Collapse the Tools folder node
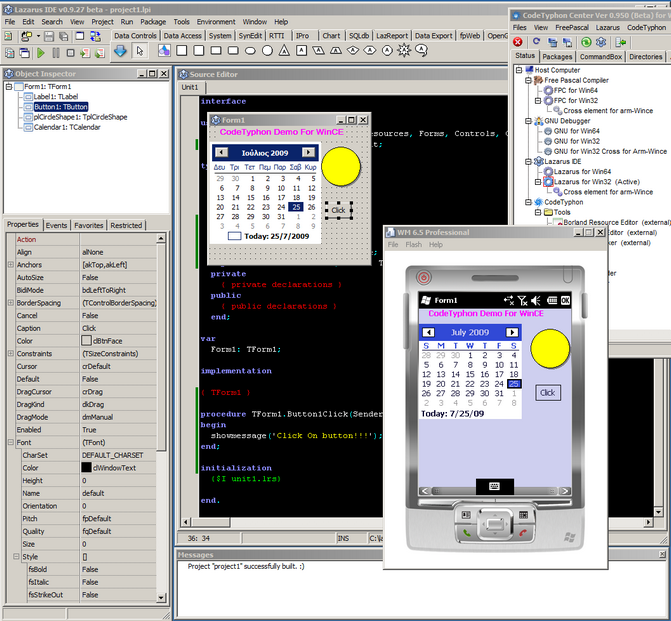This screenshot has height=621, width=671. [x=538, y=212]
